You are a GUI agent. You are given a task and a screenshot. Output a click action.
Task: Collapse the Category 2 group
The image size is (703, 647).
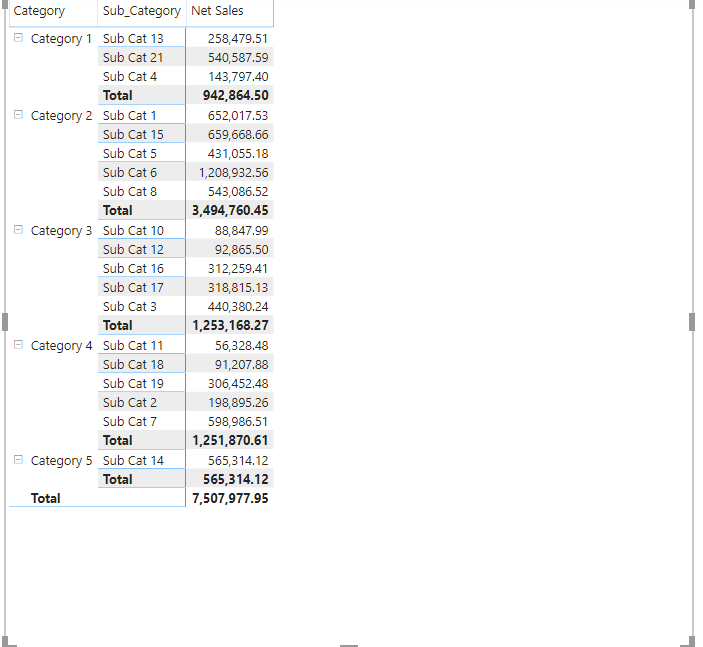18,115
